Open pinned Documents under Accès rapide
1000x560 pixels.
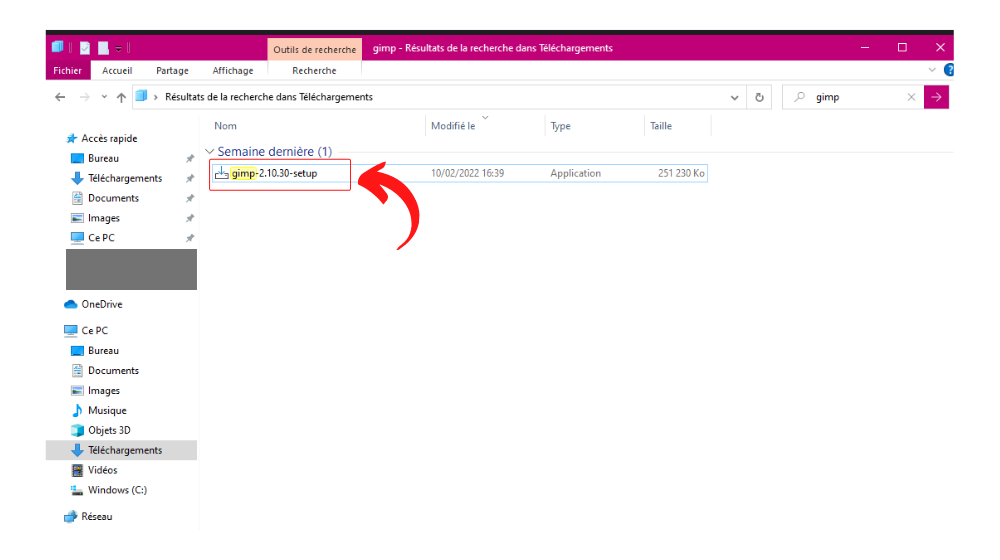pyautogui.click(x=114, y=198)
